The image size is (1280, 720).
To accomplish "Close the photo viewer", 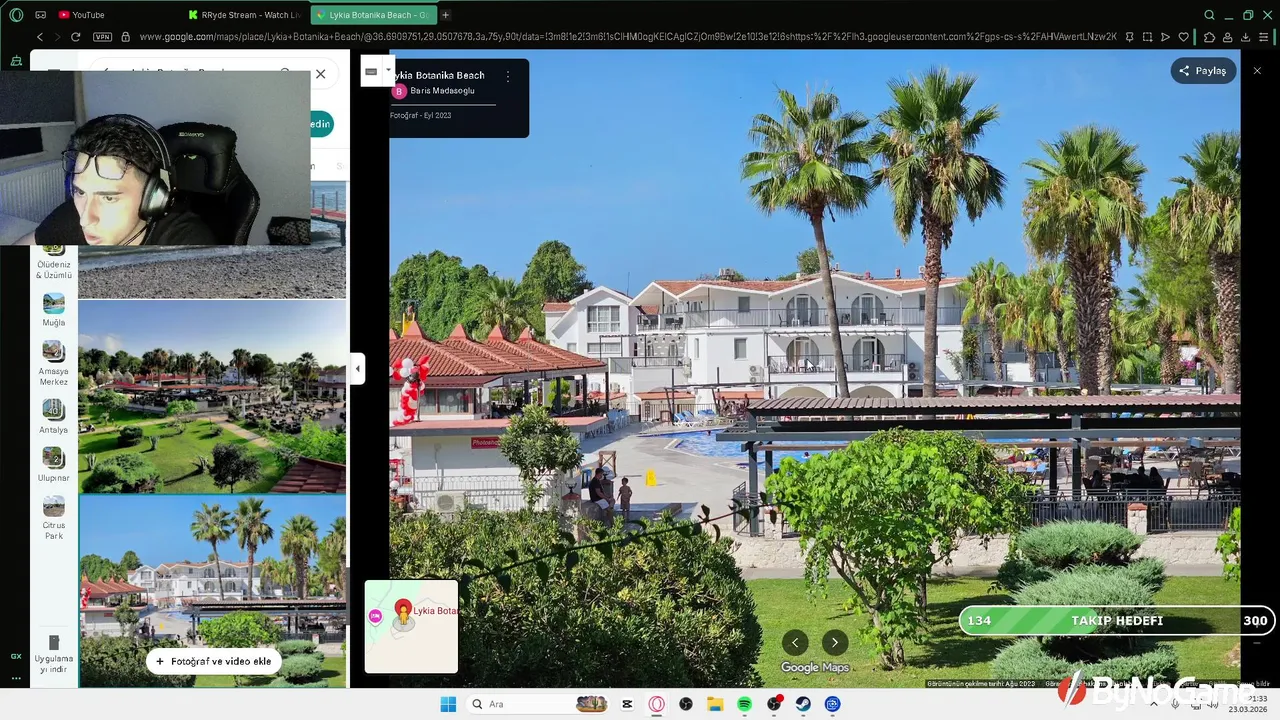I will pyautogui.click(x=1257, y=71).
